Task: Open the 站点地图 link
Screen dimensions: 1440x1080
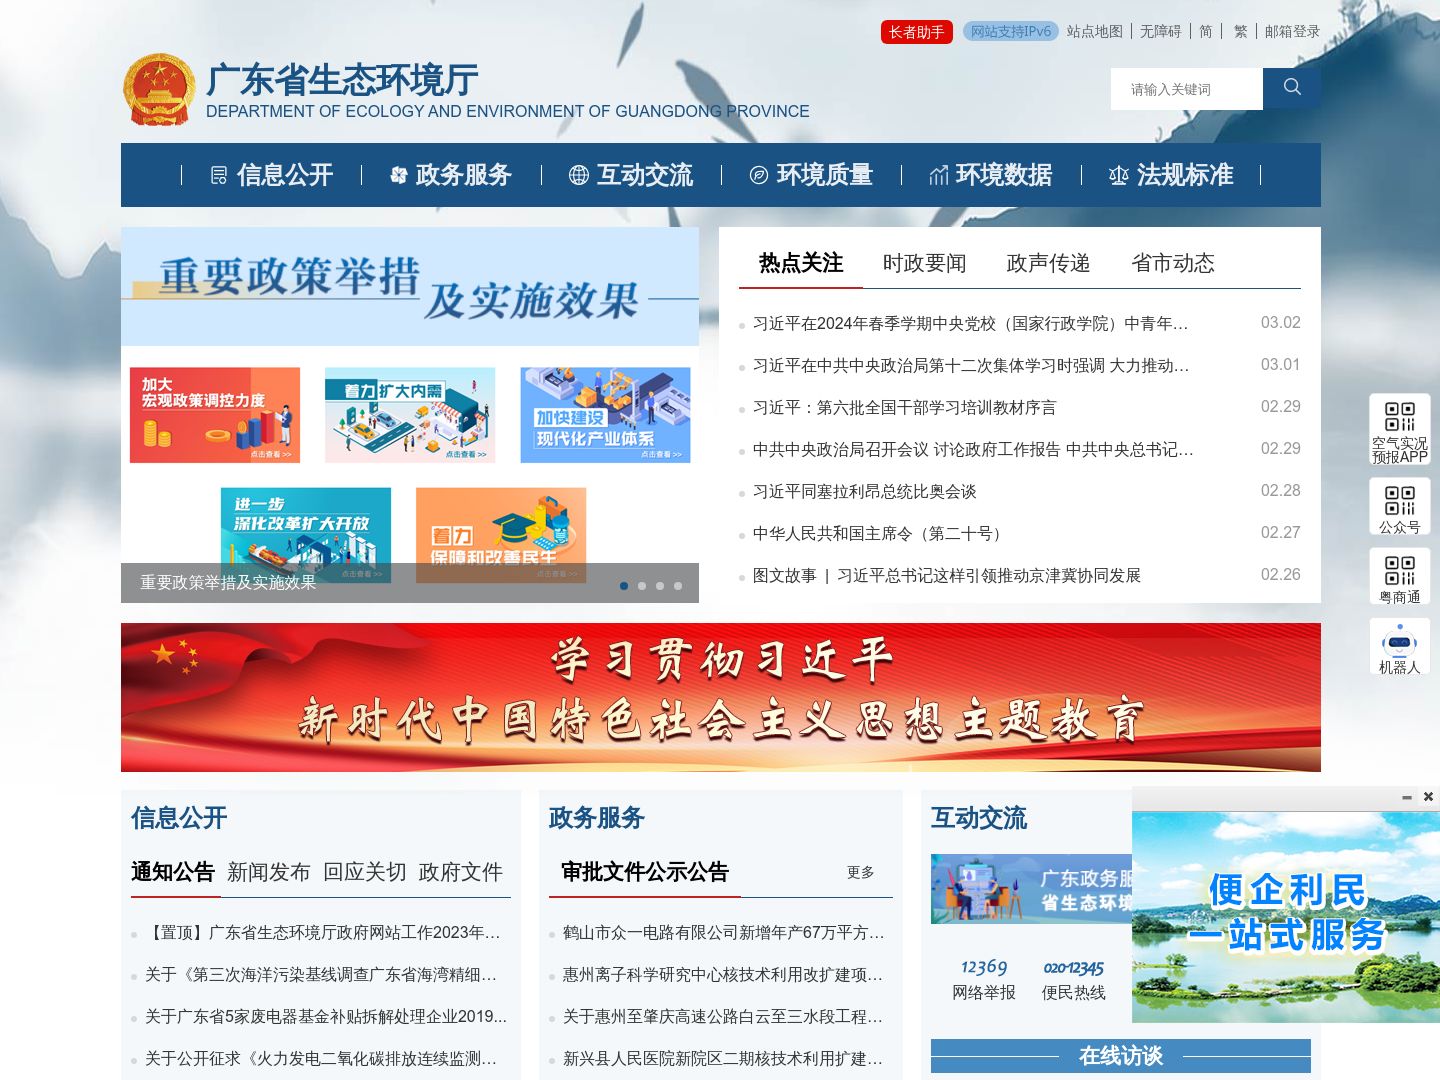Action: (x=1095, y=32)
